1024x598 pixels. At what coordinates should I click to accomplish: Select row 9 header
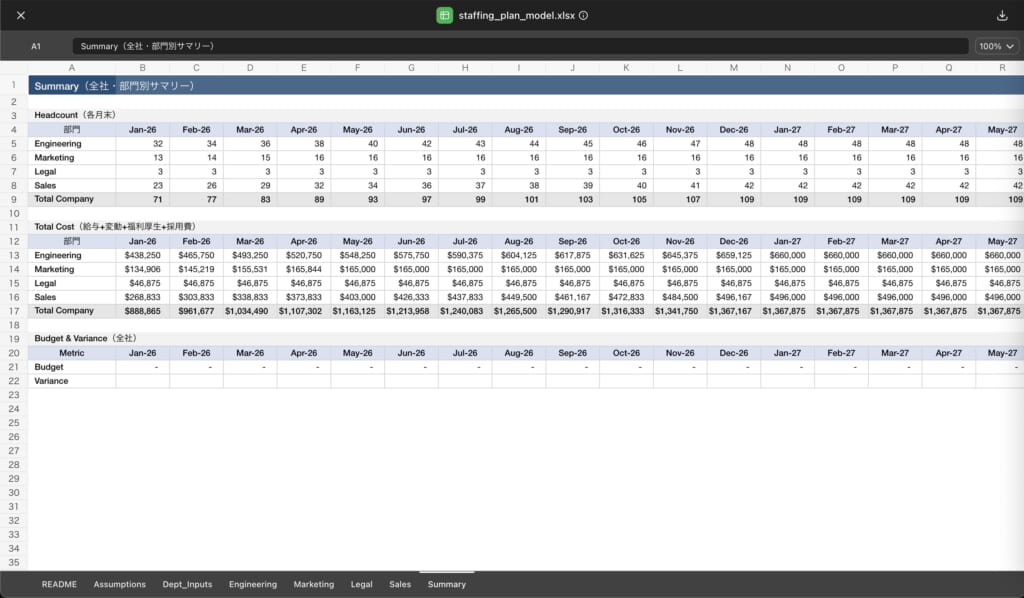pos(14,199)
